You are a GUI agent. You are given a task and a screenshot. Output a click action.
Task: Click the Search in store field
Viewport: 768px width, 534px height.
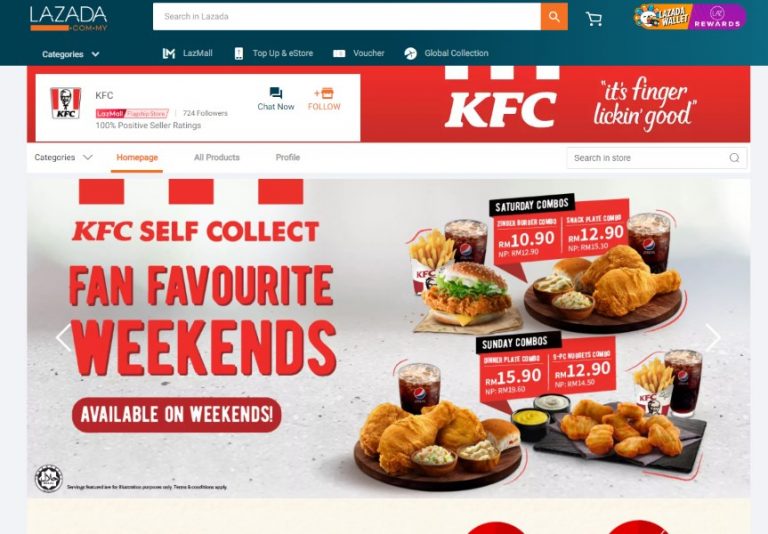point(657,158)
